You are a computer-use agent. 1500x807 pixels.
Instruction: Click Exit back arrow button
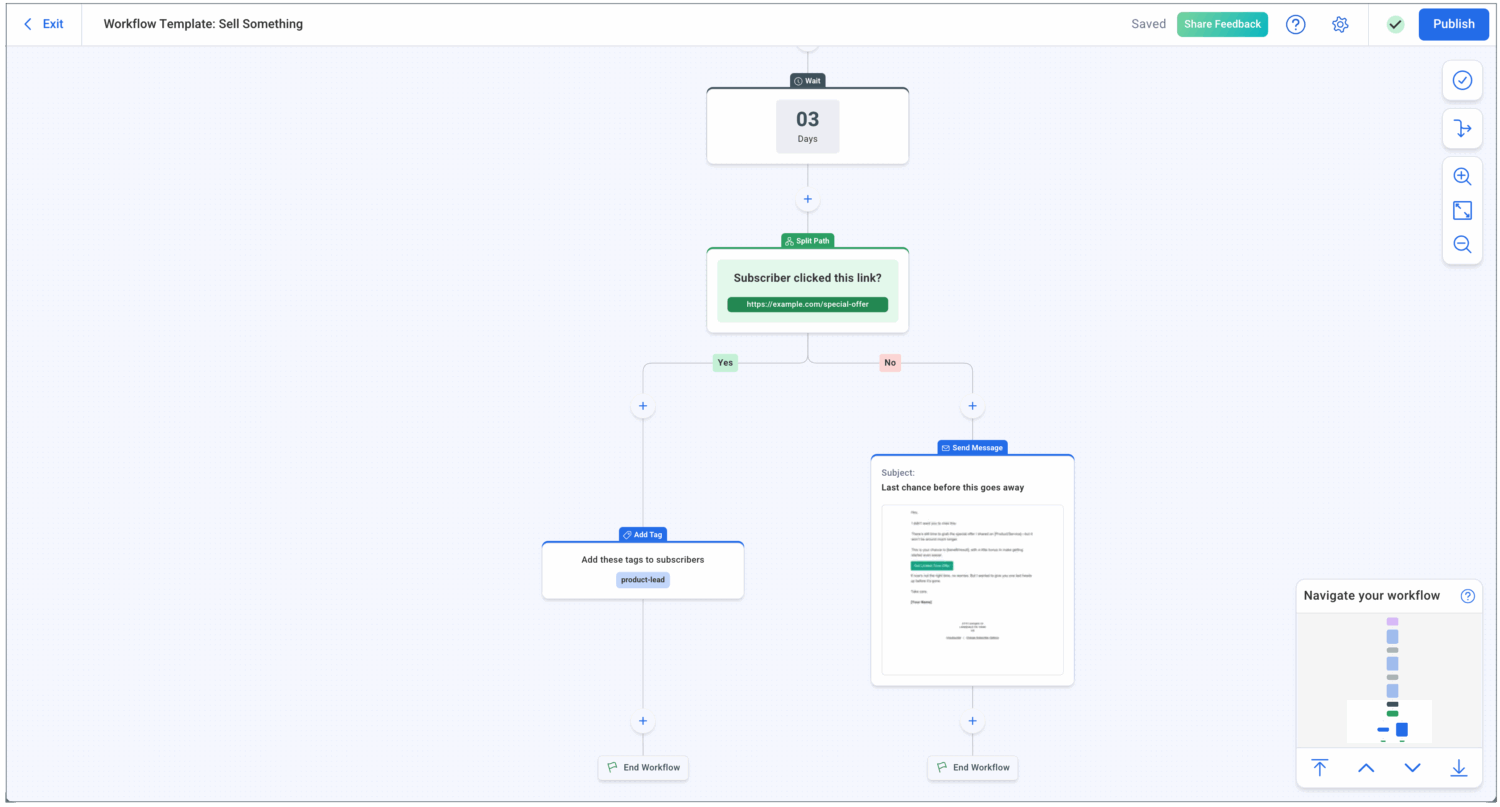(x=44, y=24)
